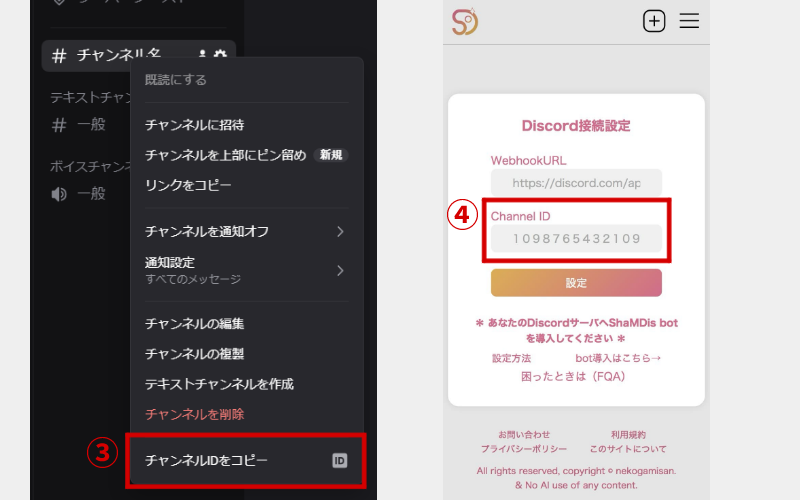
Task: Open the bot導入はこちら→ link
Action: pyautogui.click(x=618, y=358)
